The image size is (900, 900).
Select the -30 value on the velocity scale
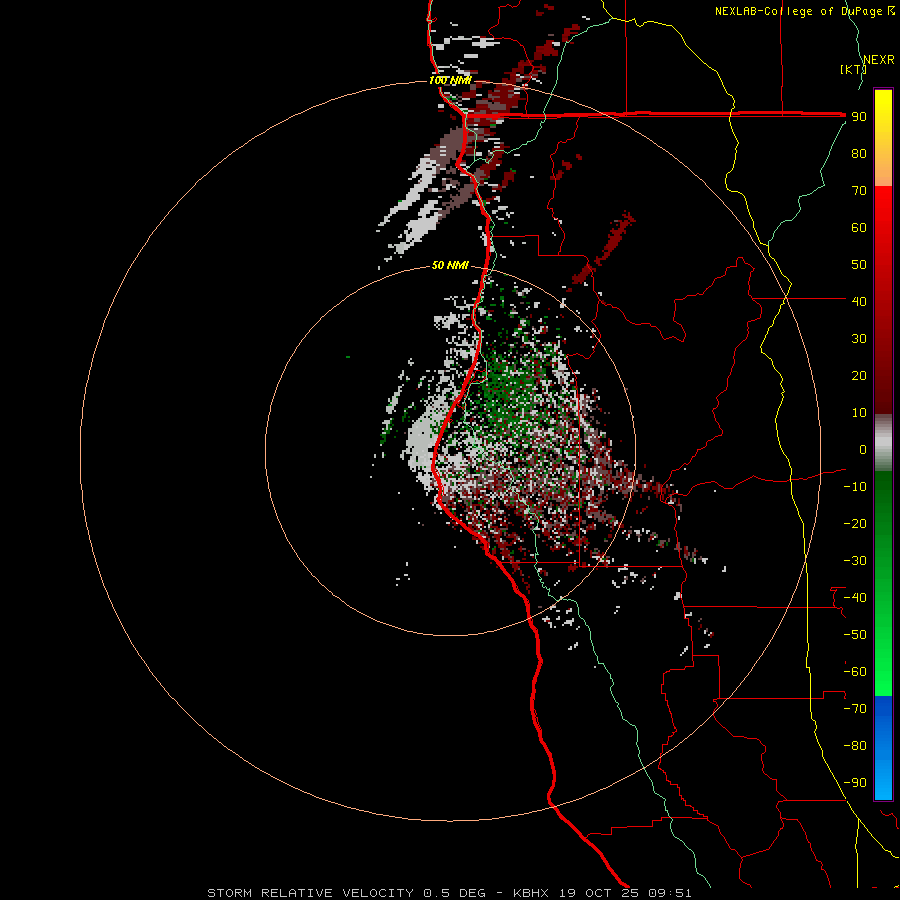click(855, 561)
